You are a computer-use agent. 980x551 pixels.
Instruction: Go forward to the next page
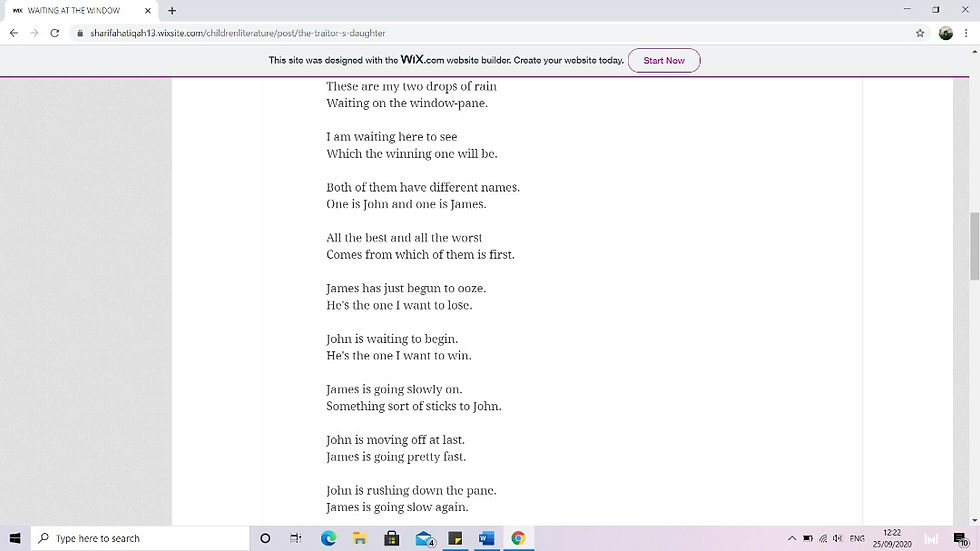[x=34, y=33]
